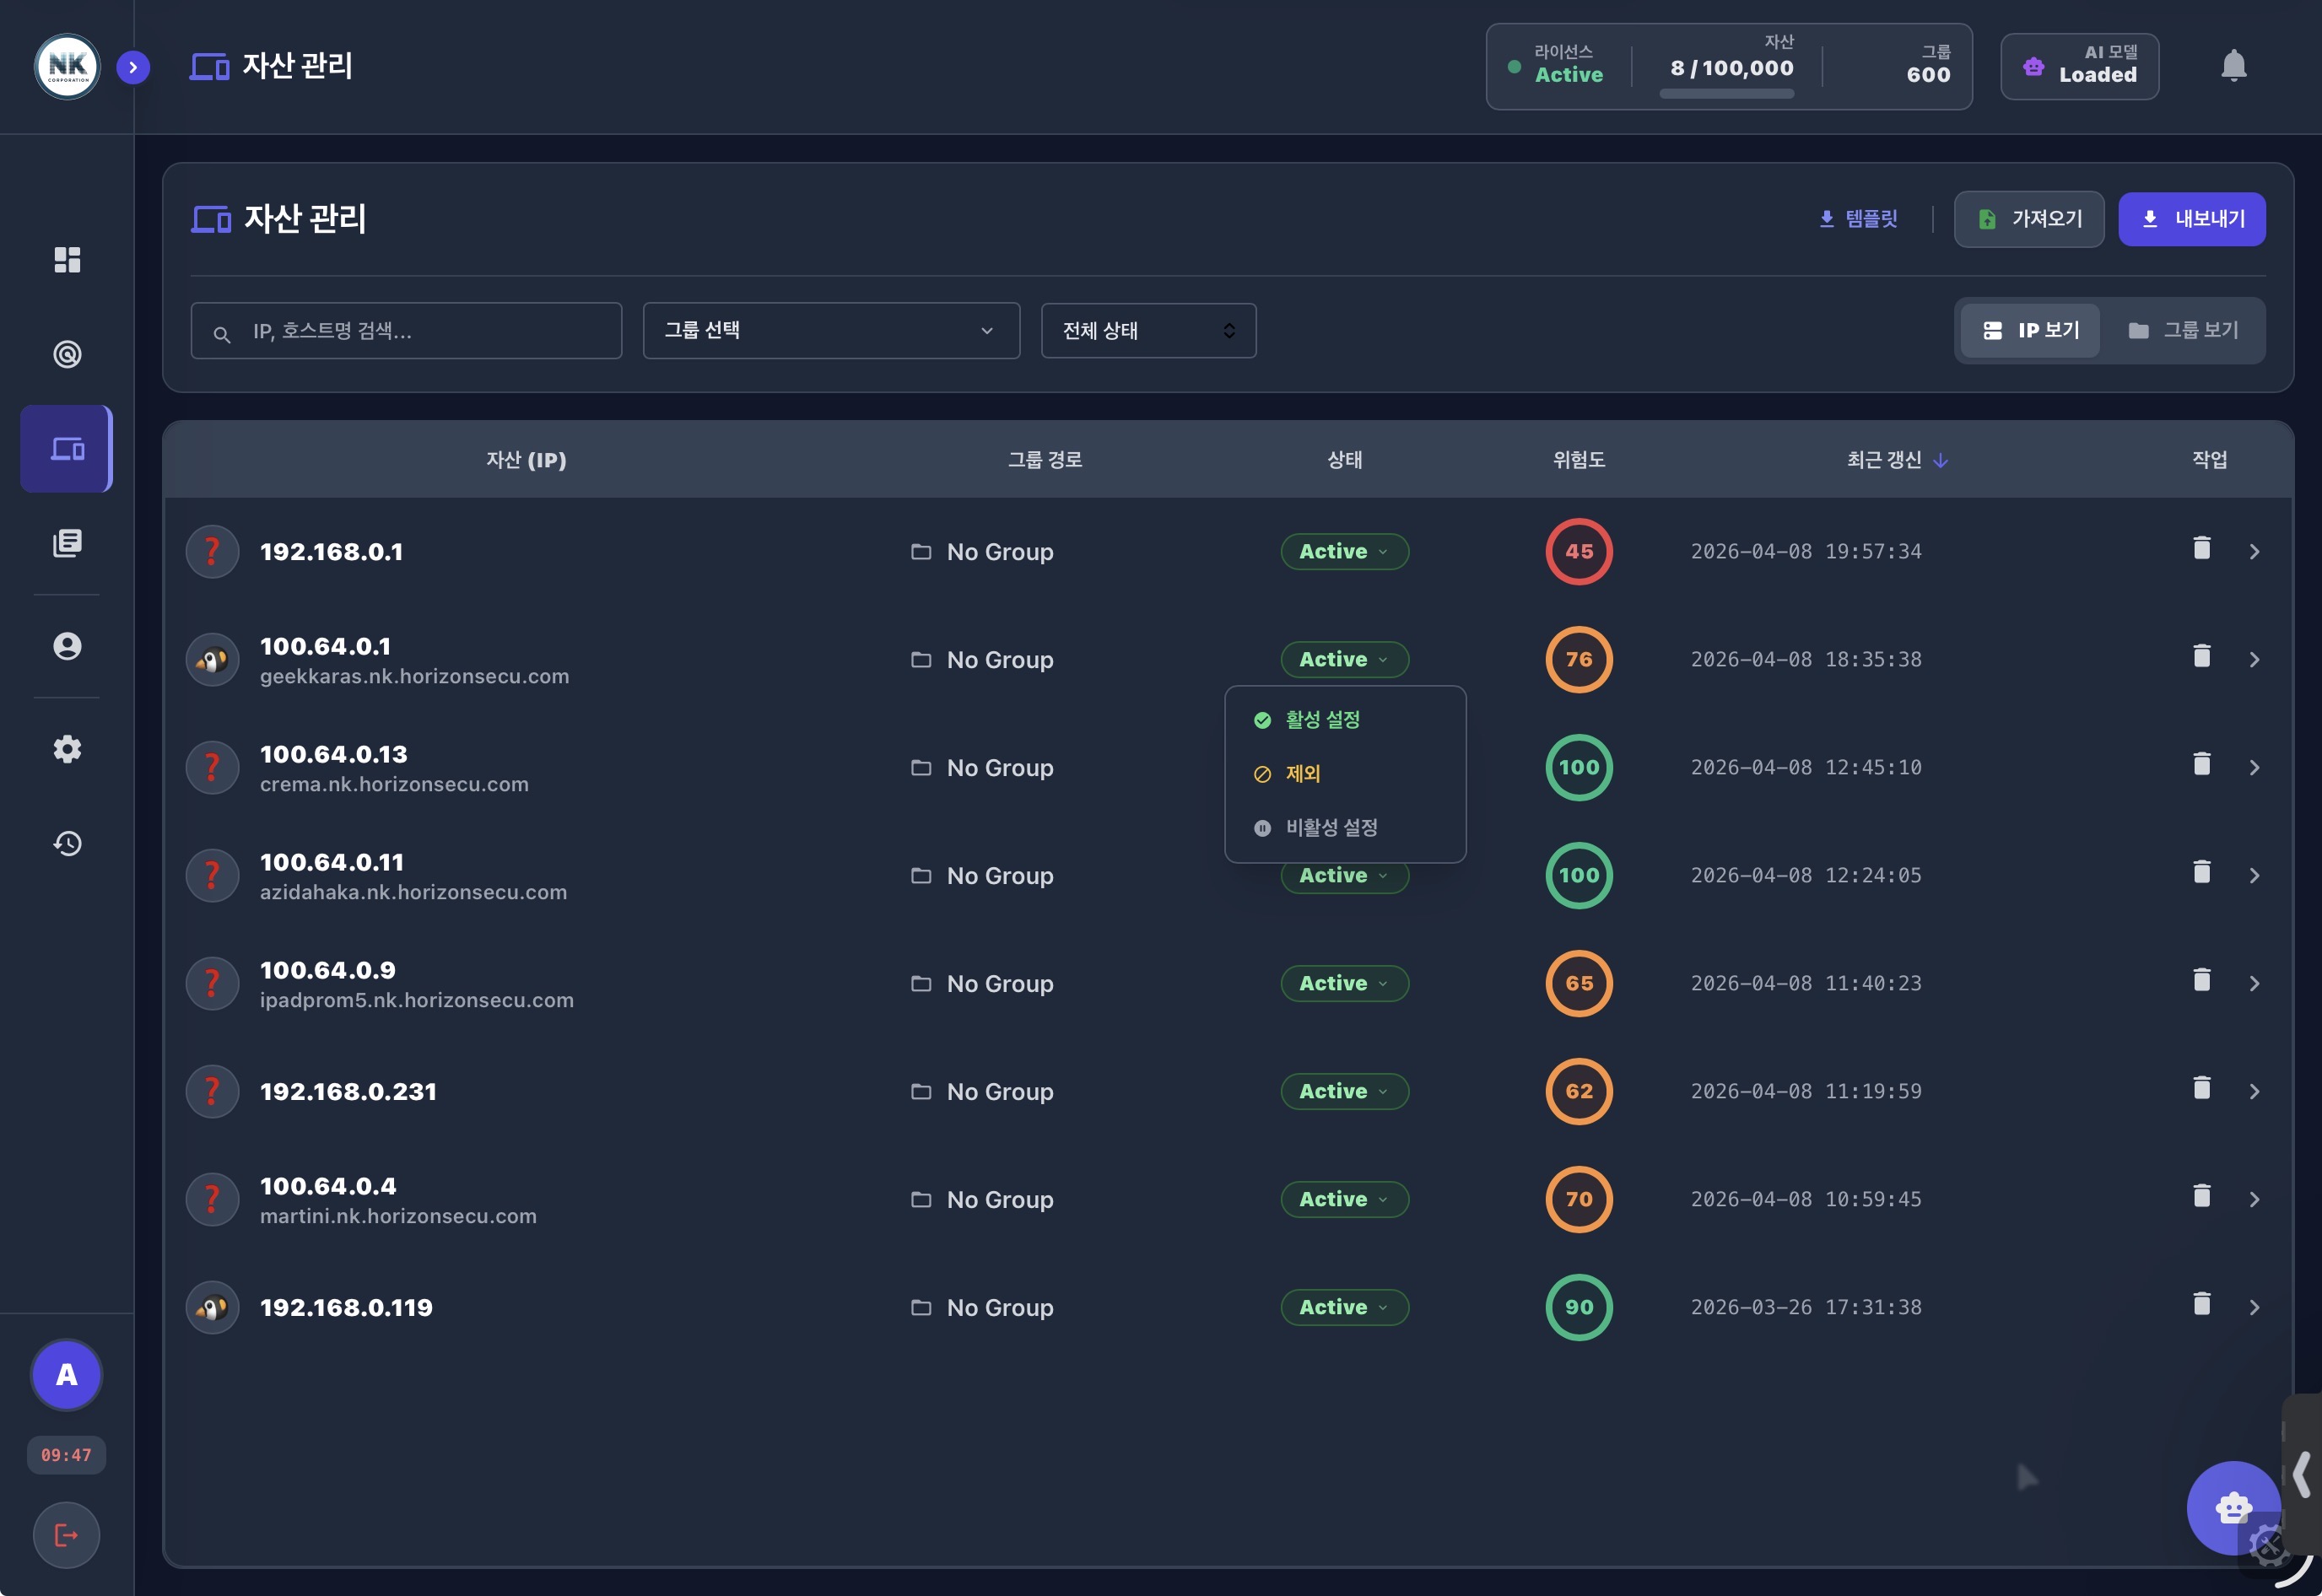
Task: Switch to IP 보기 view
Action: (2031, 331)
